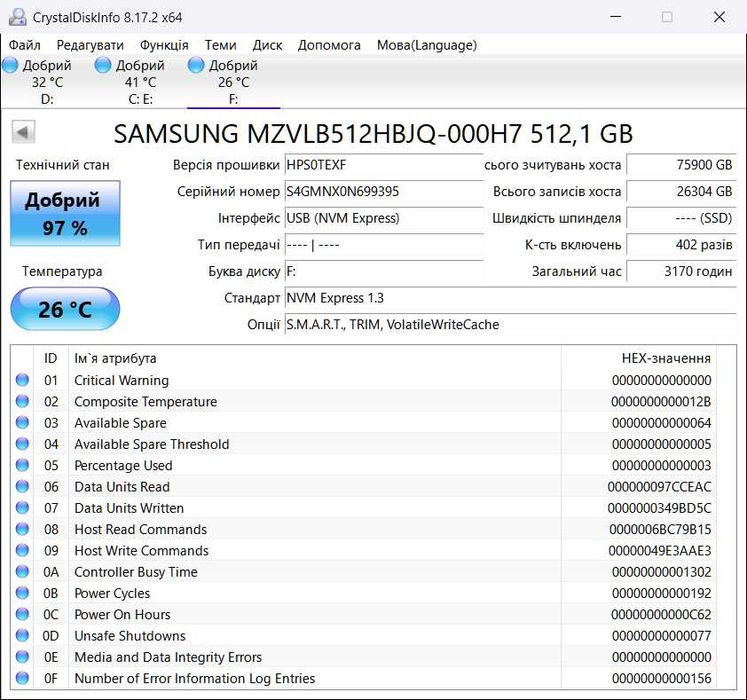Image resolution: width=747 pixels, height=700 pixels.
Task: Click total host reads value 75900 GB
Action: [x=681, y=165]
